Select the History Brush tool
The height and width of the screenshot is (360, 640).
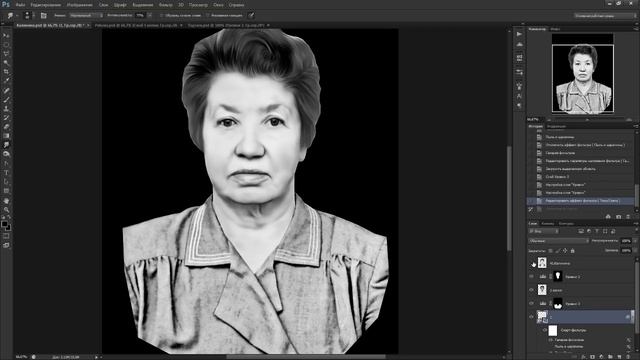(x=6, y=118)
